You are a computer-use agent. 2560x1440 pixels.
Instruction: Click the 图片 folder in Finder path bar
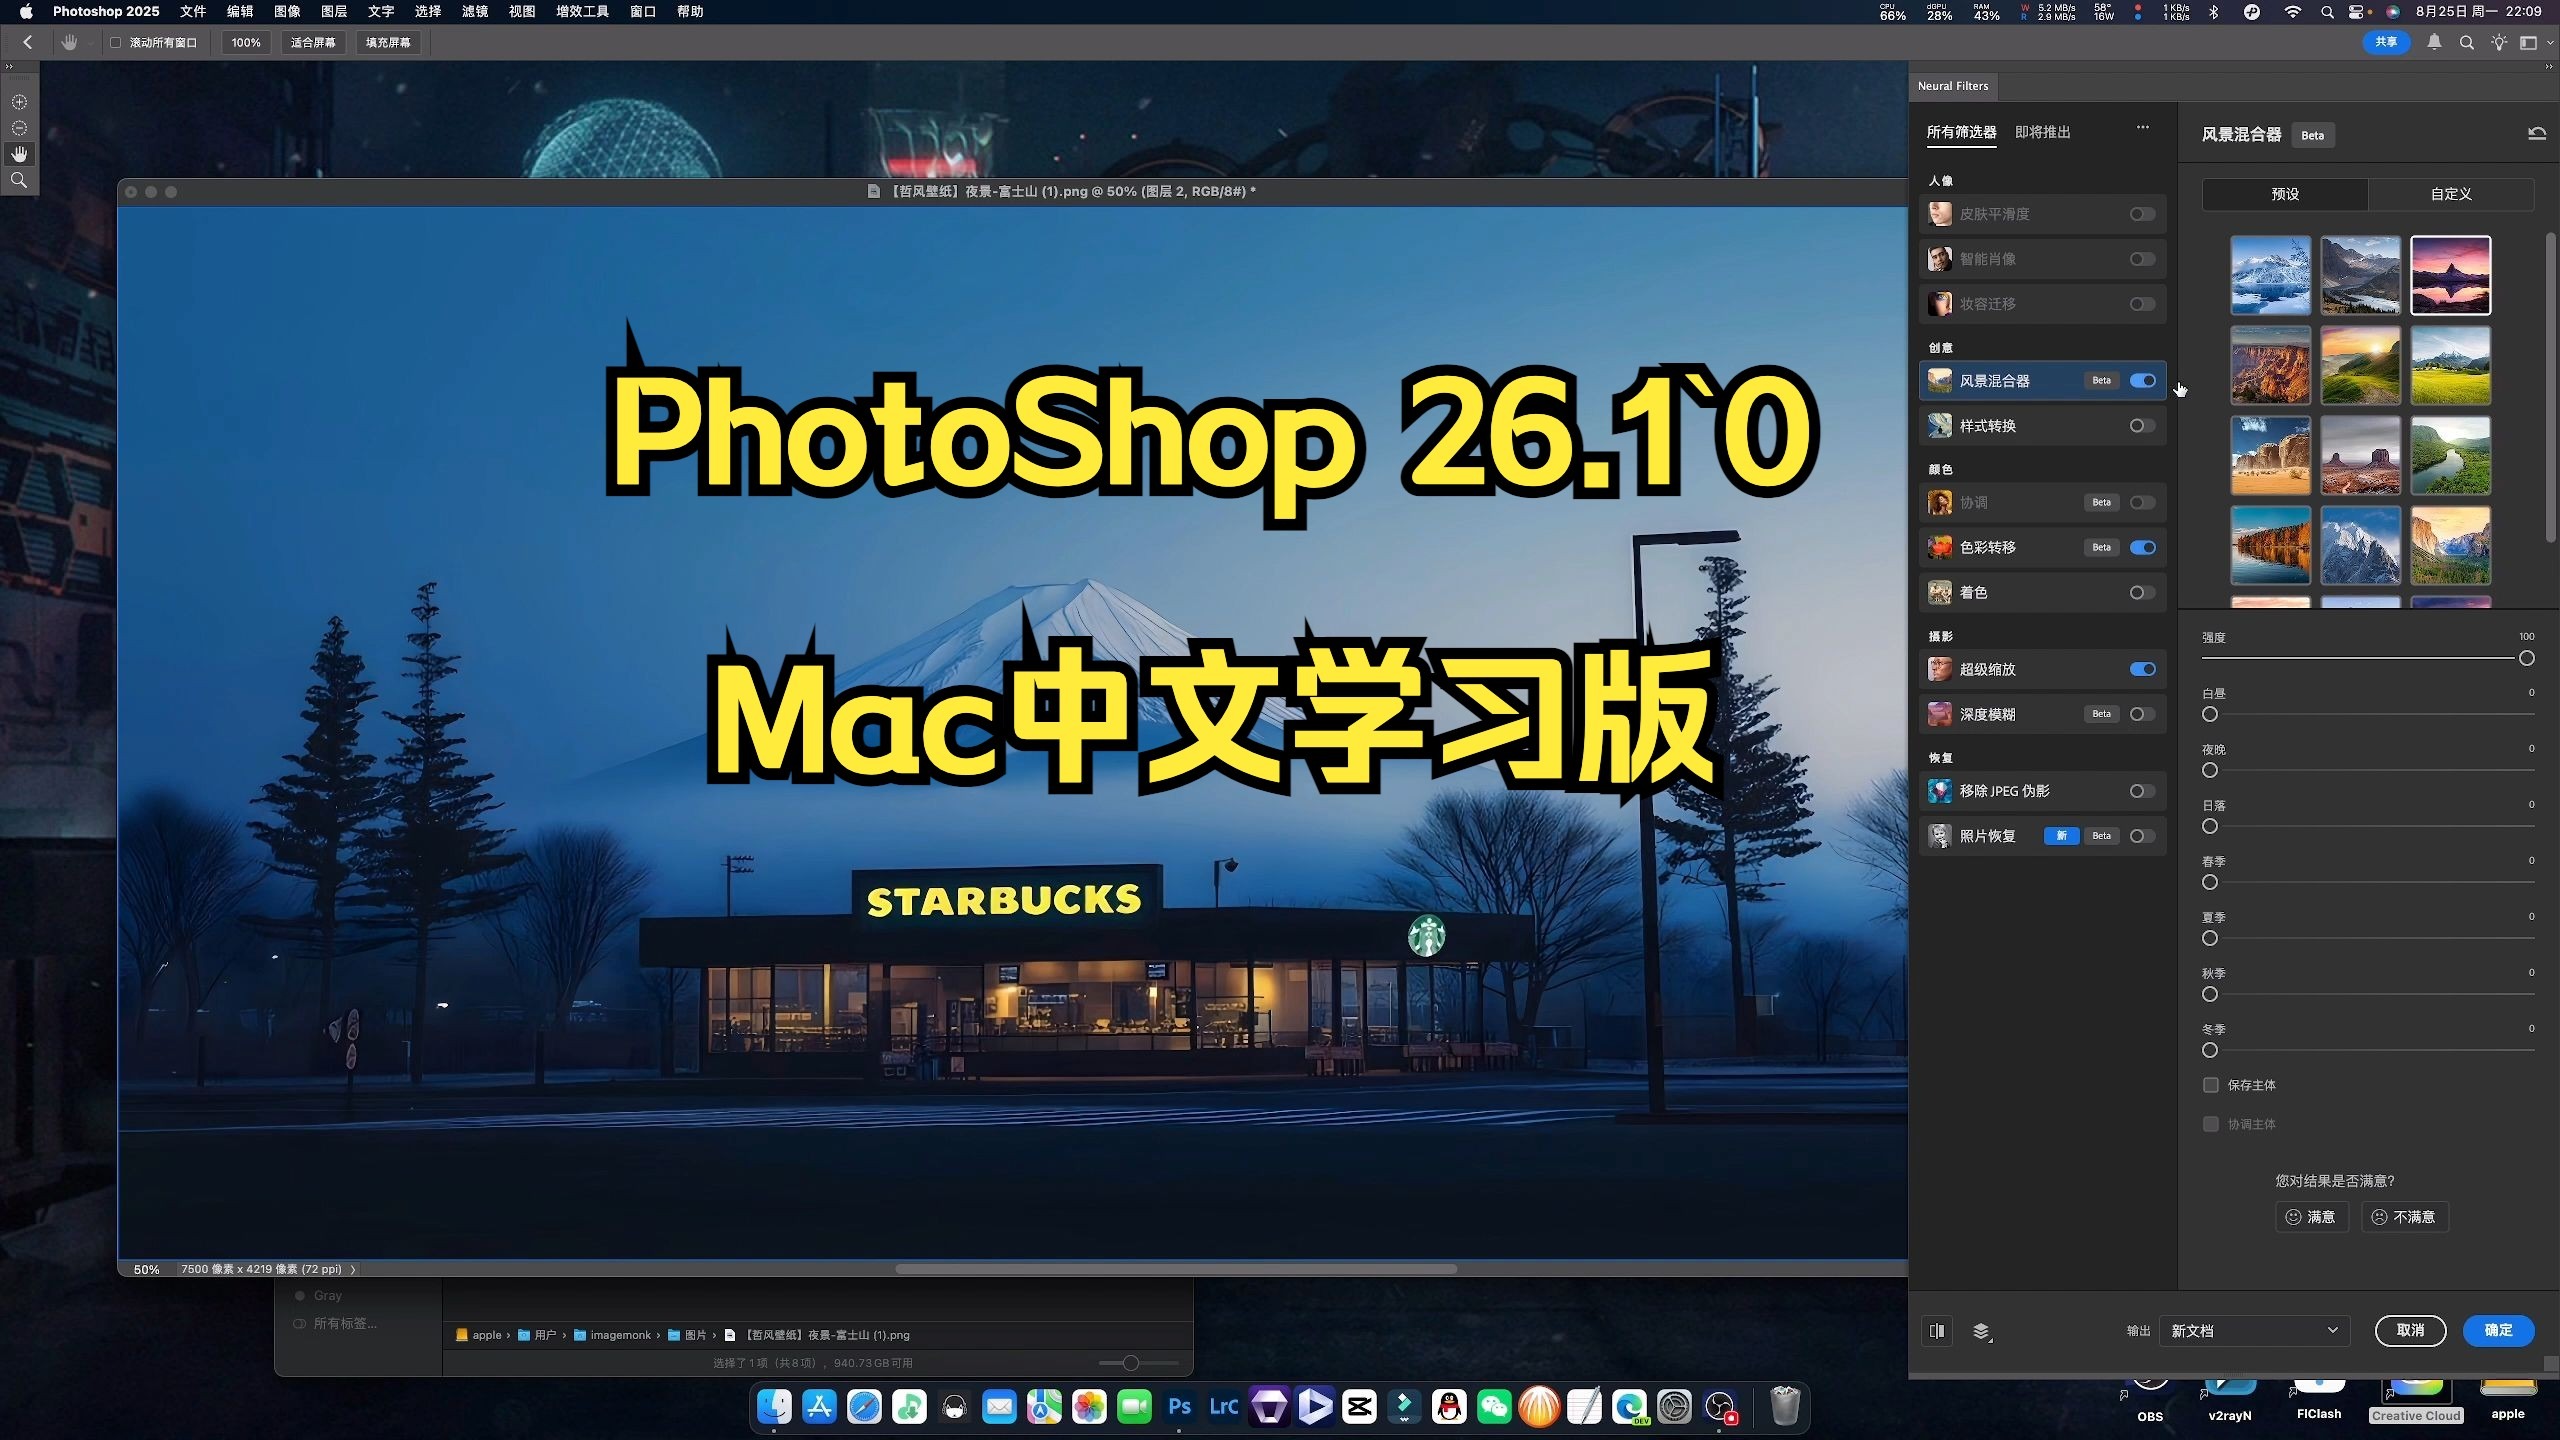687,1335
